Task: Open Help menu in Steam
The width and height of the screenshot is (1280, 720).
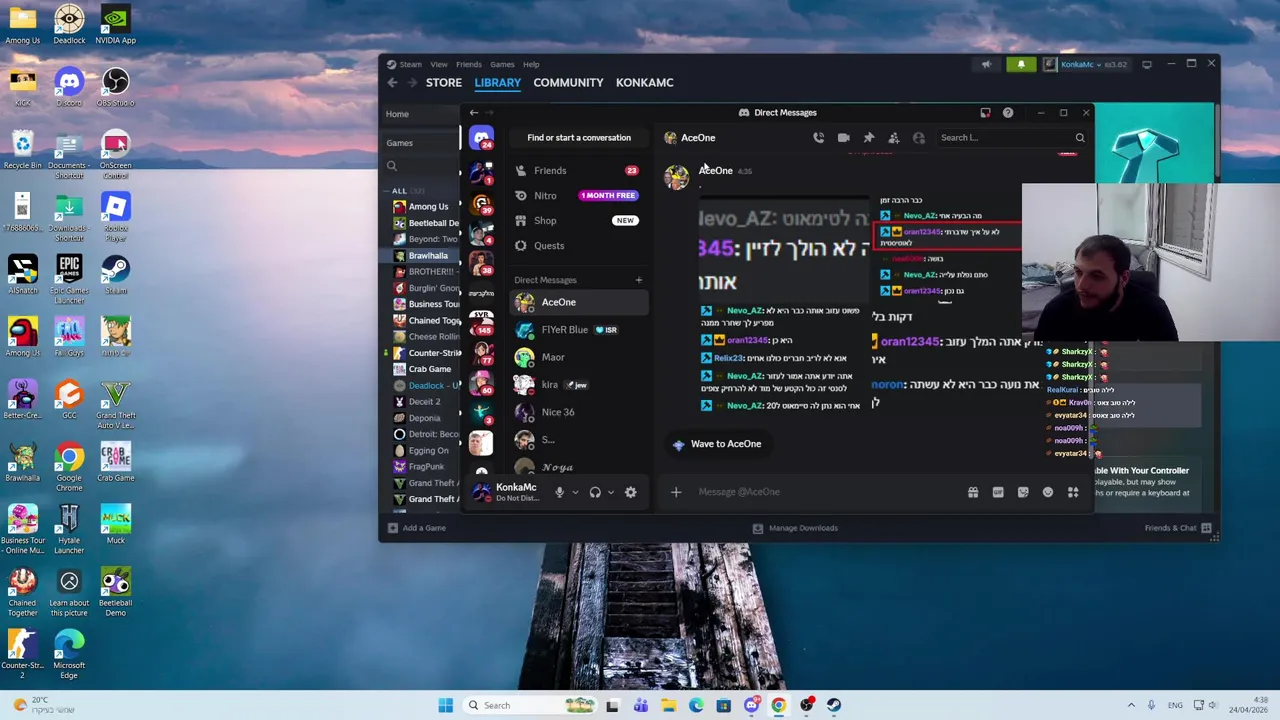Action: (x=531, y=65)
